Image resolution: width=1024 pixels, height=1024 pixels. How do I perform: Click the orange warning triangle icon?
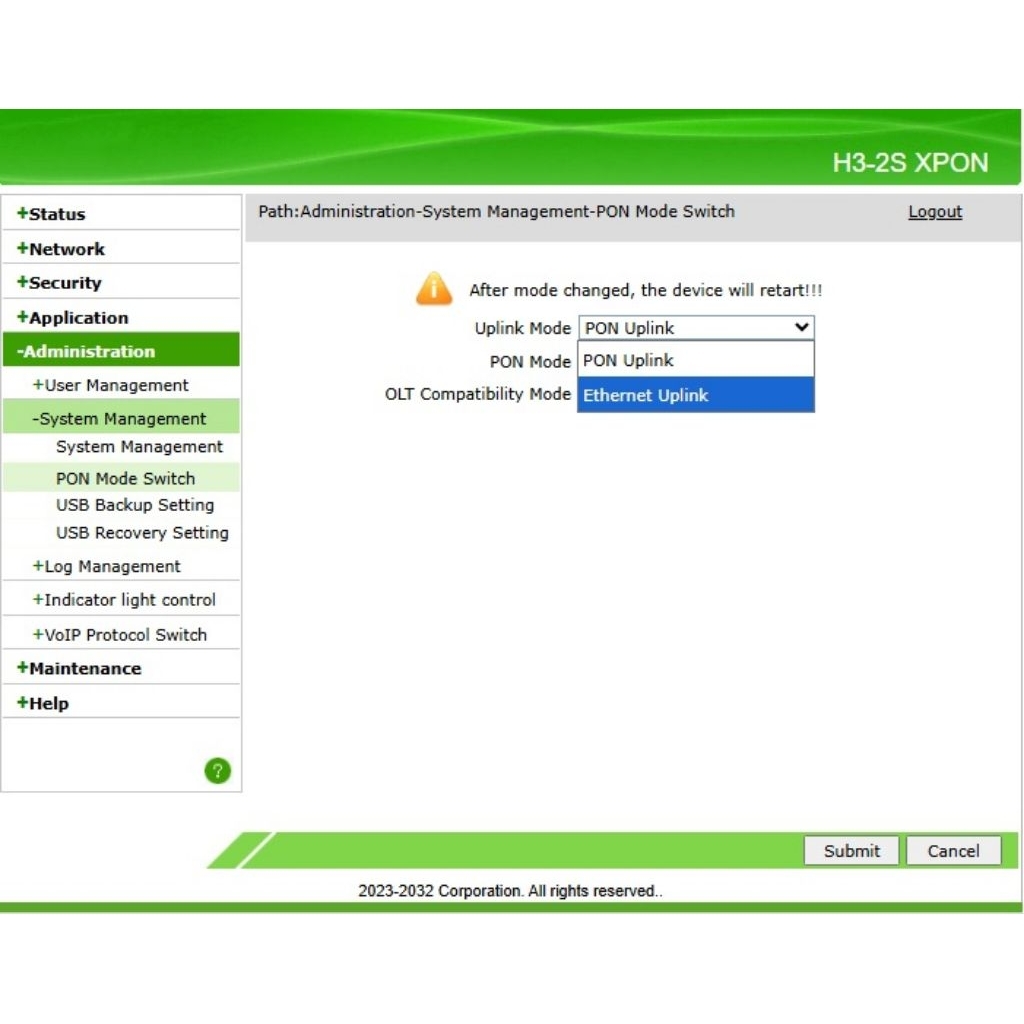[x=434, y=289]
